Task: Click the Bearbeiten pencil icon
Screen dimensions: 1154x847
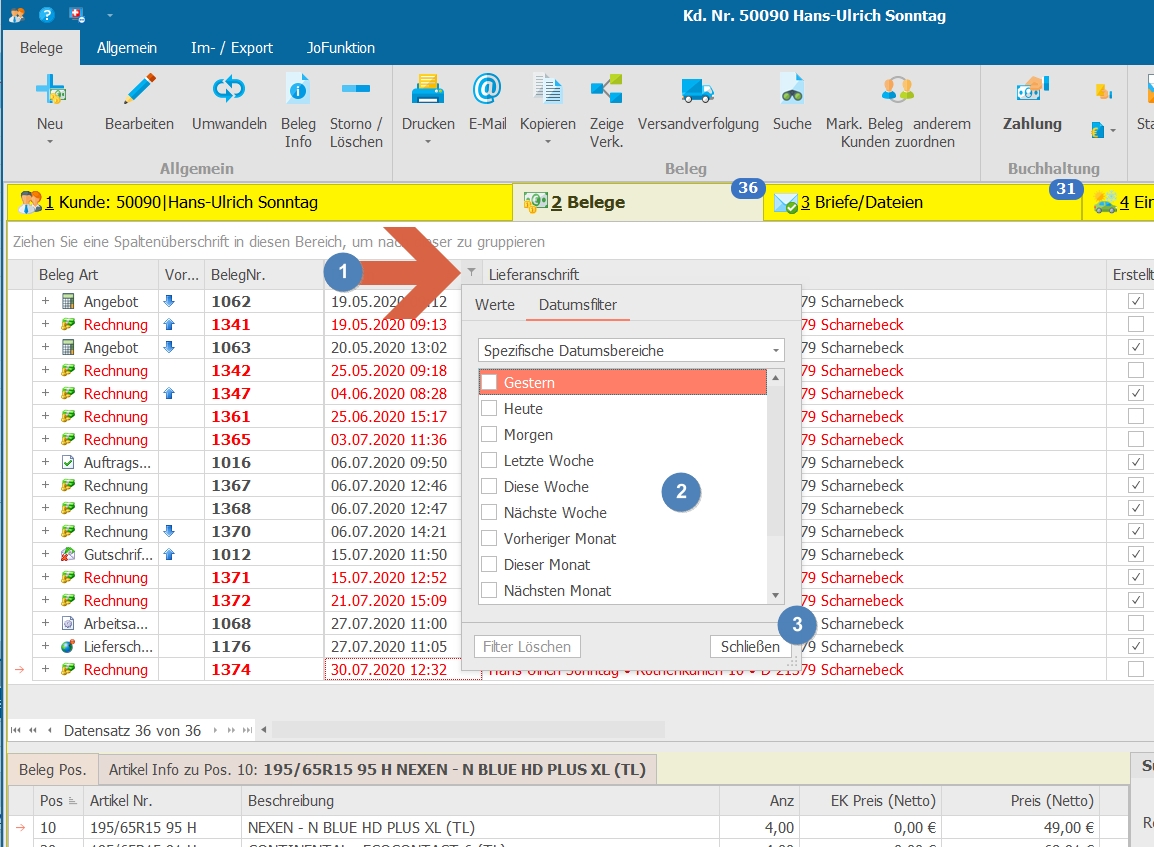Action: (x=139, y=89)
